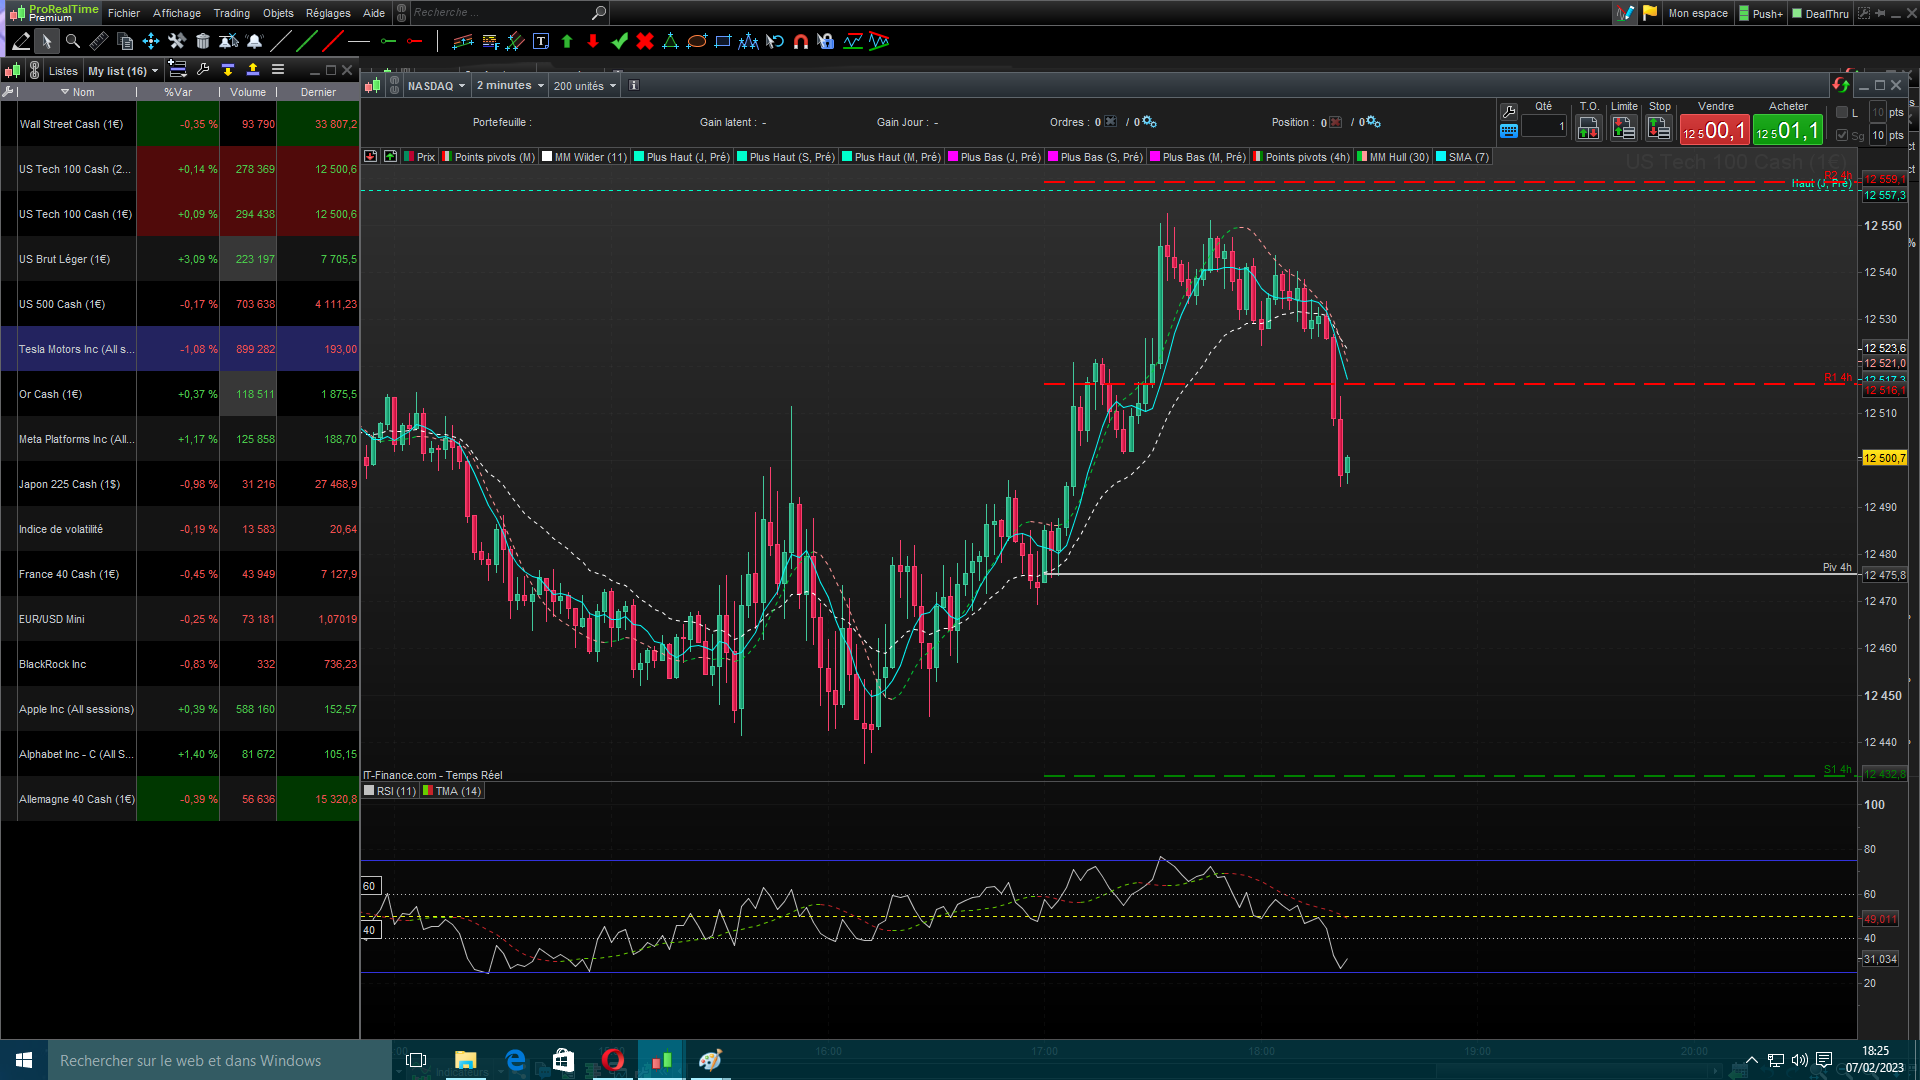Open the blue keyboard trading icon
Image resolution: width=1920 pixels, height=1080 pixels.
1509,131
